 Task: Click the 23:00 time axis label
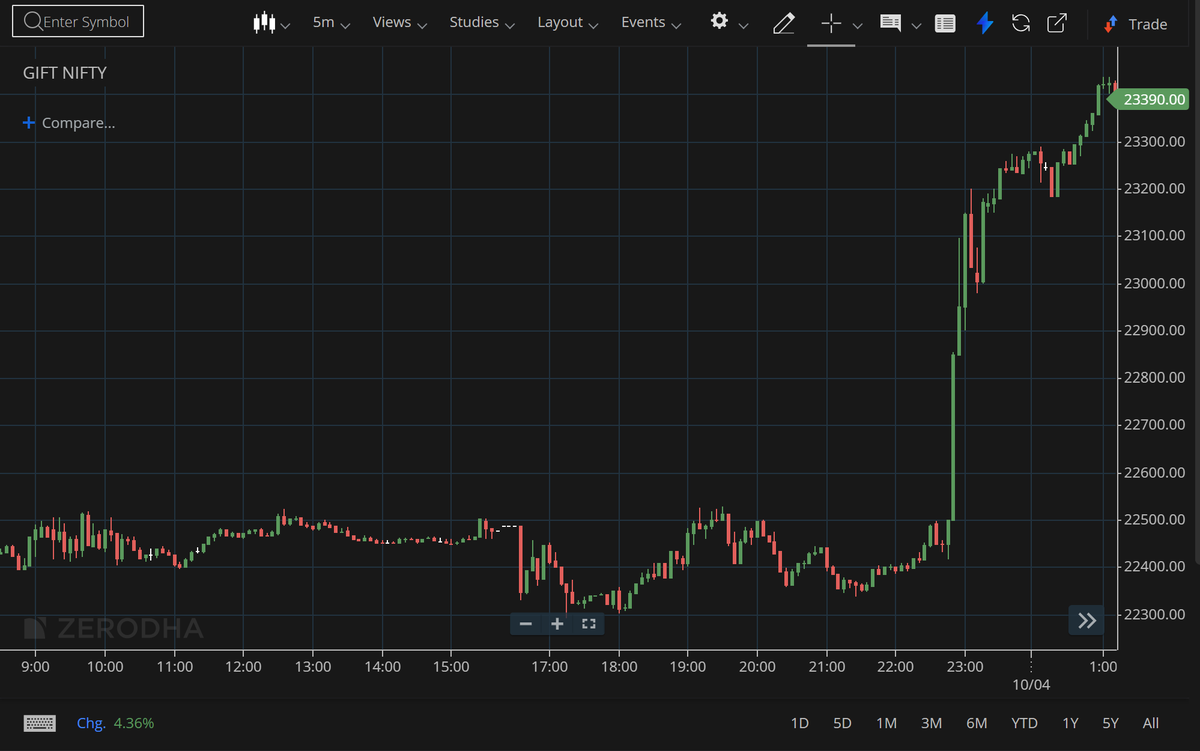pyautogui.click(x=964, y=667)
